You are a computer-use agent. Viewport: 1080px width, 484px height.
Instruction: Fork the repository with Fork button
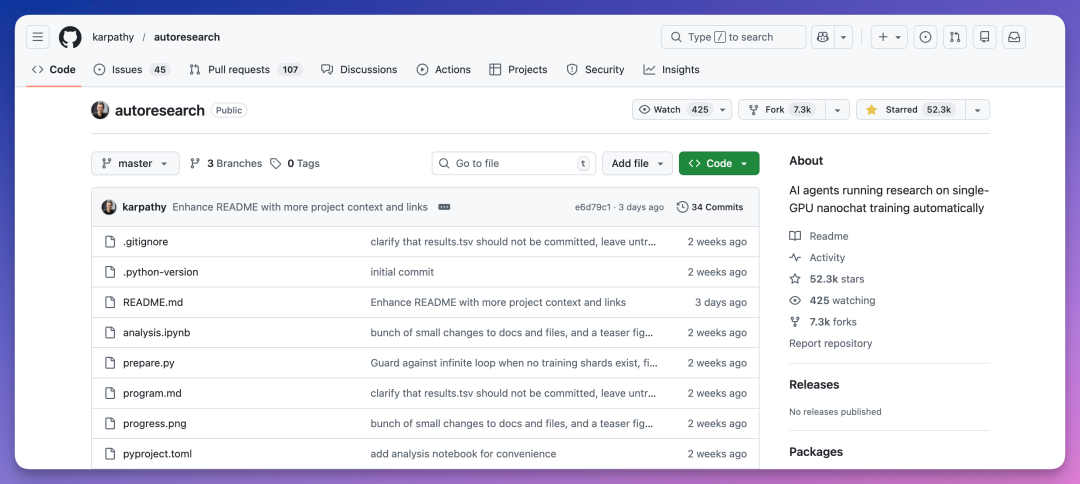782,110
